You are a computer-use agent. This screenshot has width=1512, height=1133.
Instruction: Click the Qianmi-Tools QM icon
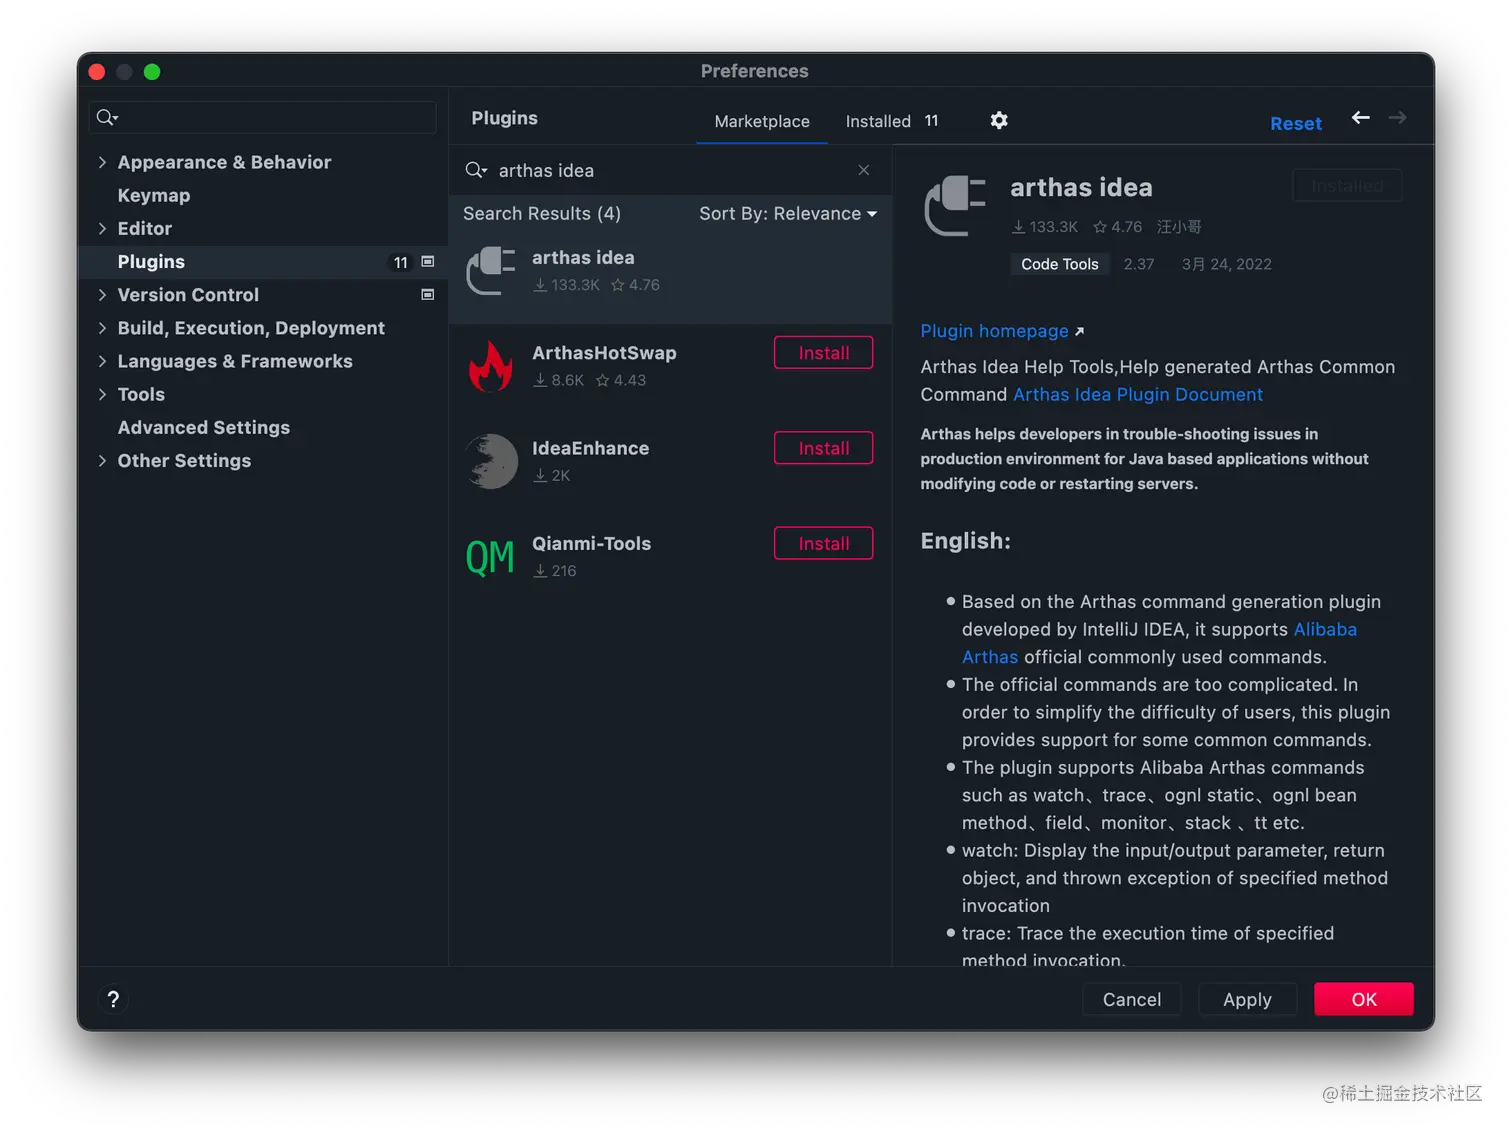(x=490, y=557)
